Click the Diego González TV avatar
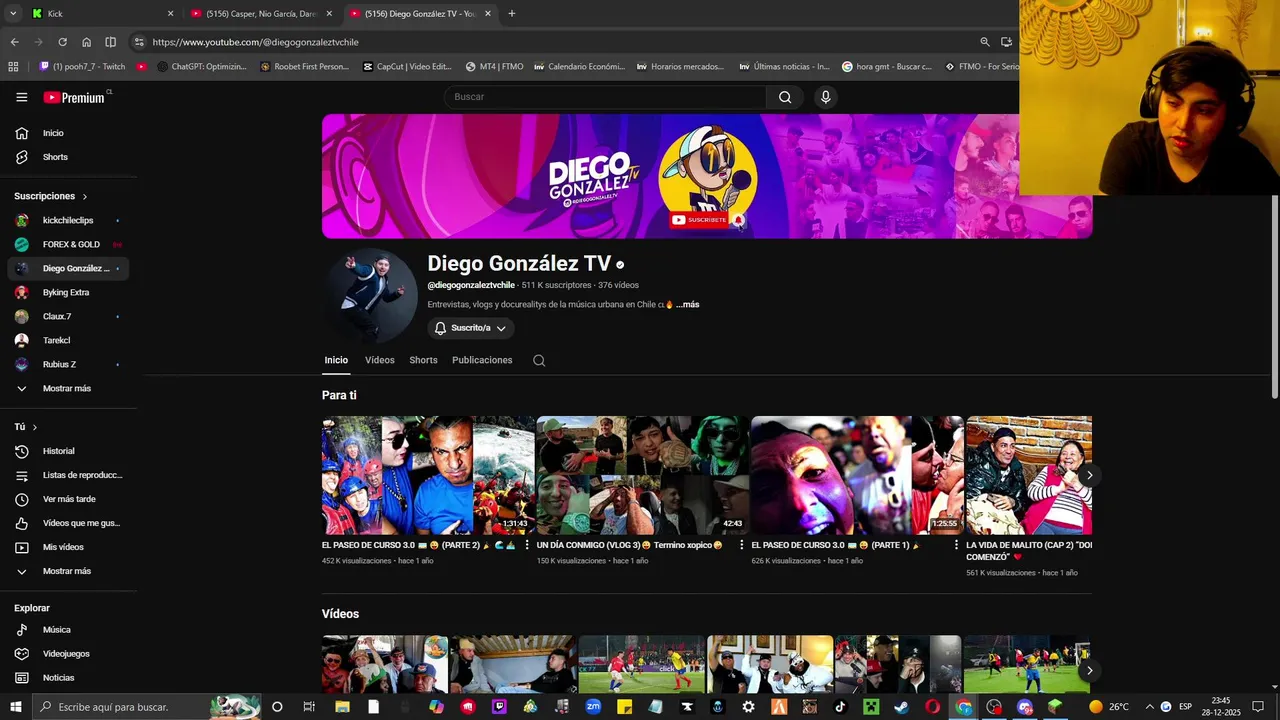 370,296
